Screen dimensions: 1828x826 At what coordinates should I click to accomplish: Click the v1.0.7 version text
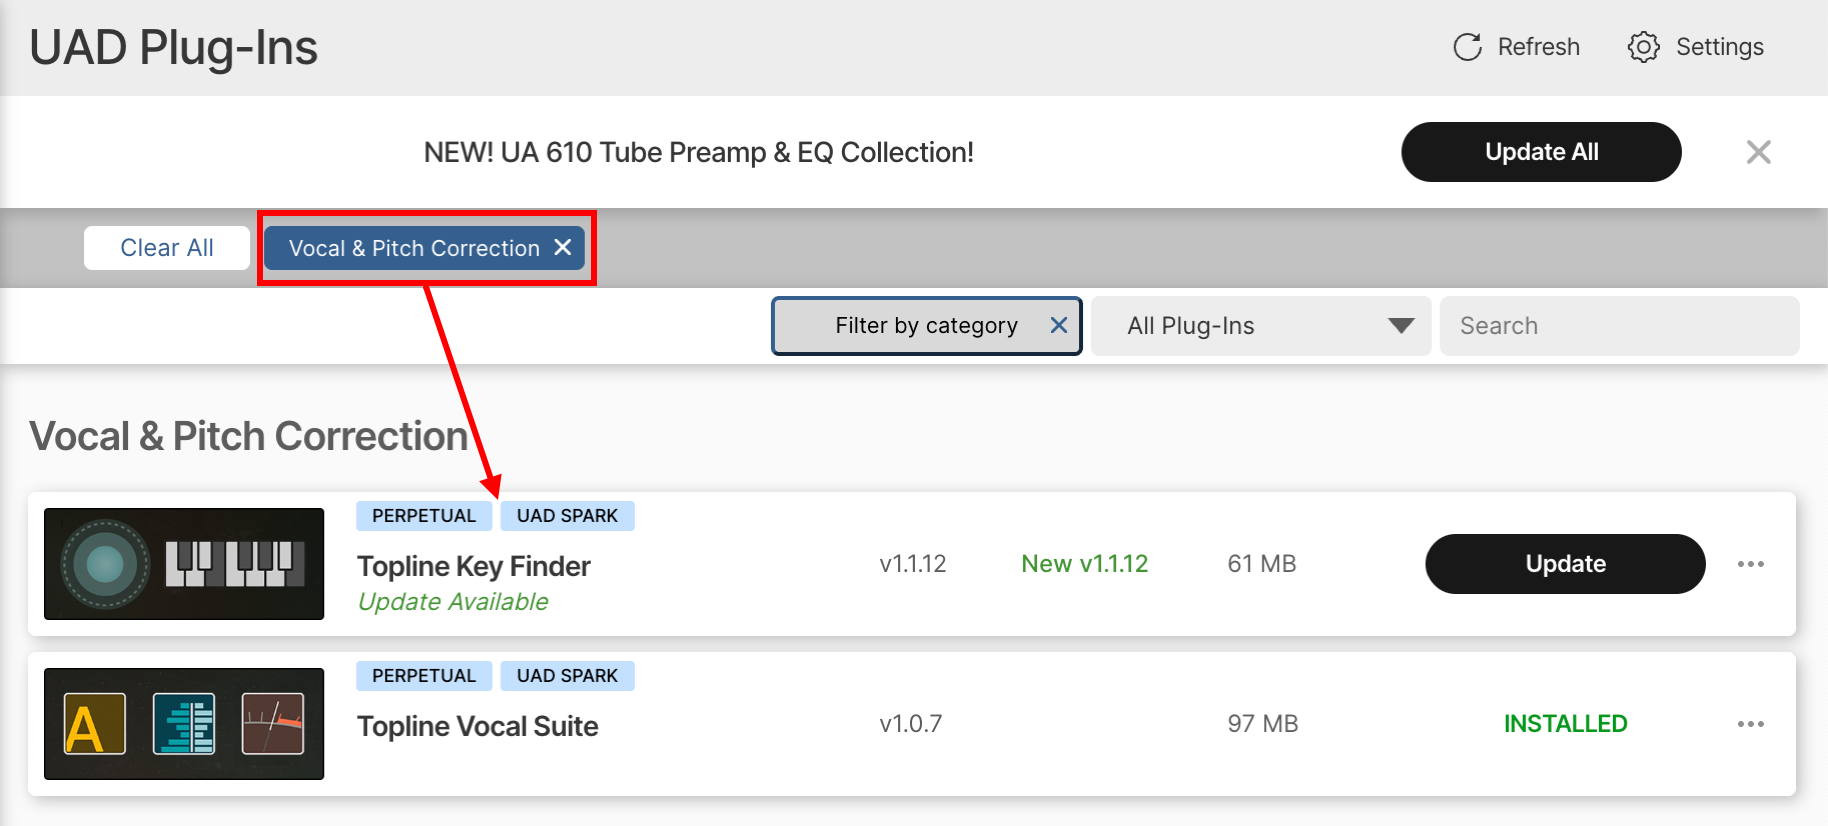pos(911,724)
